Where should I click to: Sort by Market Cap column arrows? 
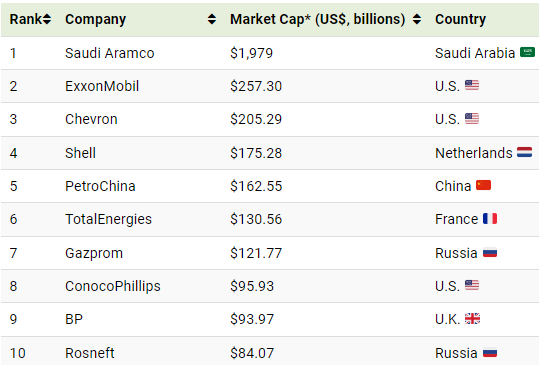[417, 19]
